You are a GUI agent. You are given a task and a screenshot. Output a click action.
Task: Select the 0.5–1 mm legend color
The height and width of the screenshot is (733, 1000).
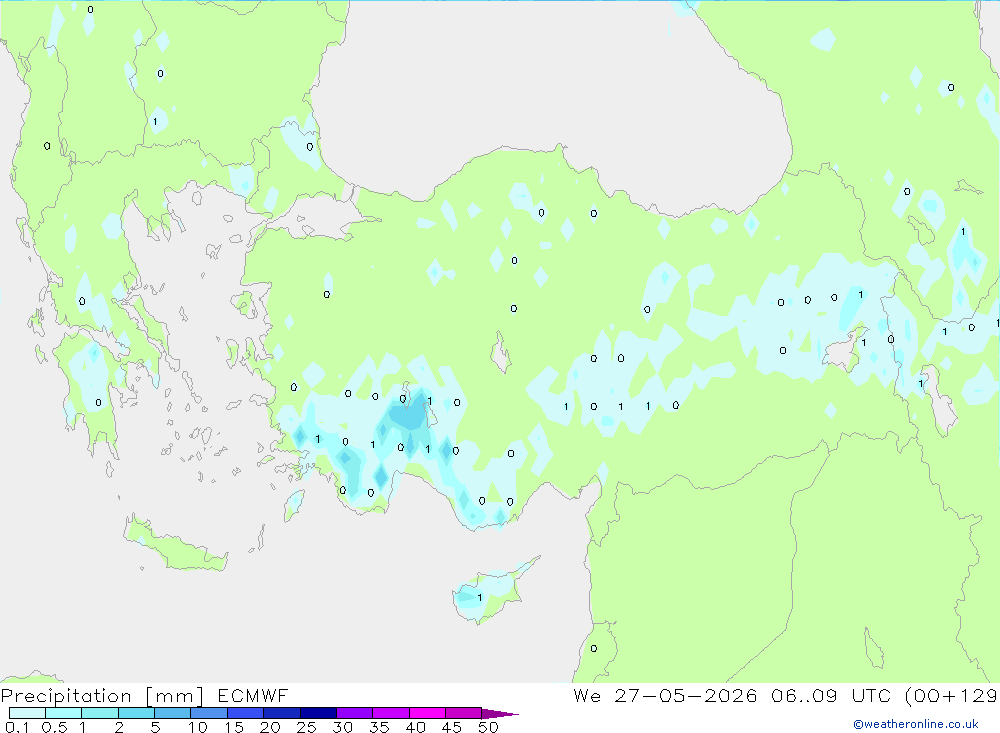[64, 713]
